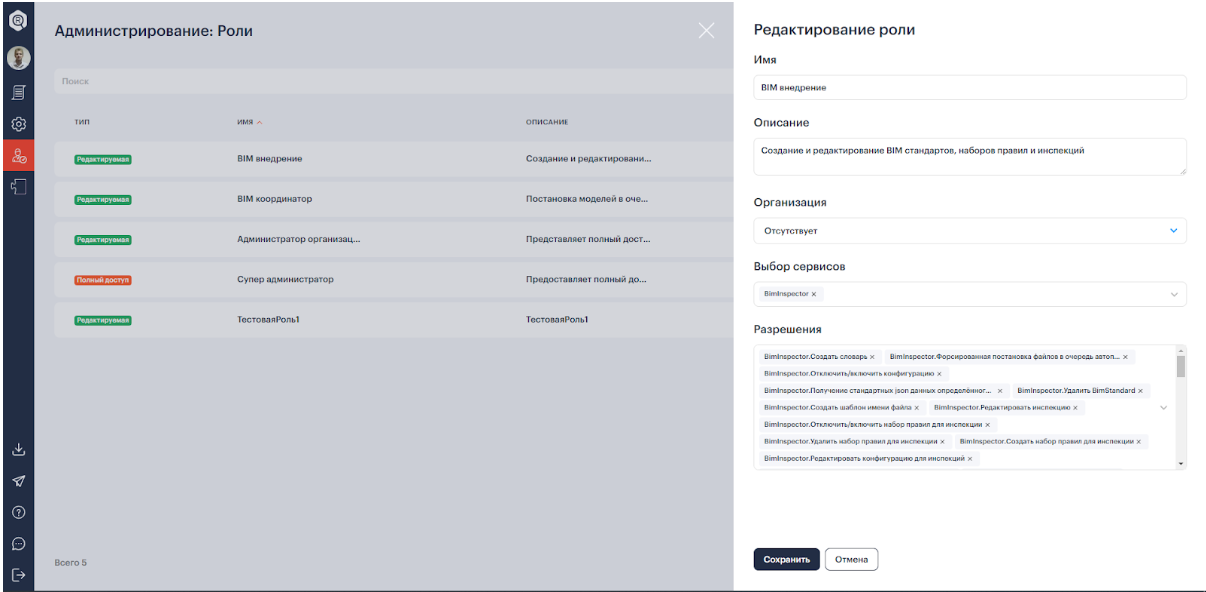The image size is (1206, 592).
Task: Open the puzzle-piece plugins sidebar icon
Action: (x=18, y=186)
